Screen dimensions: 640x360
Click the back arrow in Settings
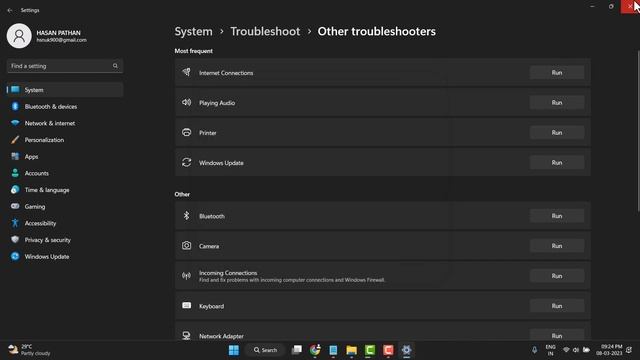tap(10, 10)
